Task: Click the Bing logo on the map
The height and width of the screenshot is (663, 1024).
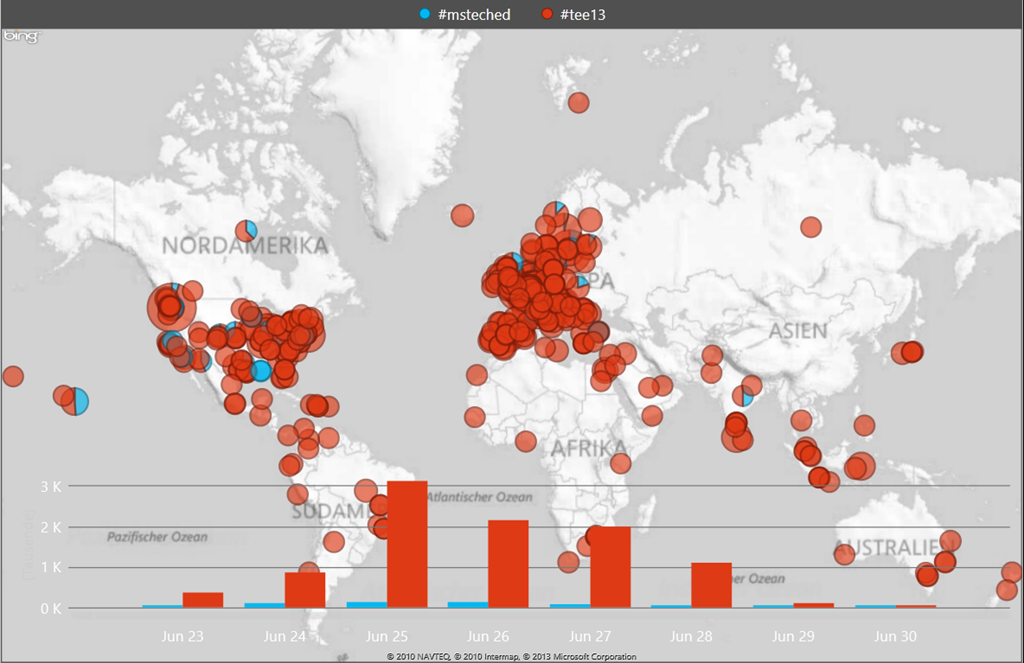Action: 20,37
